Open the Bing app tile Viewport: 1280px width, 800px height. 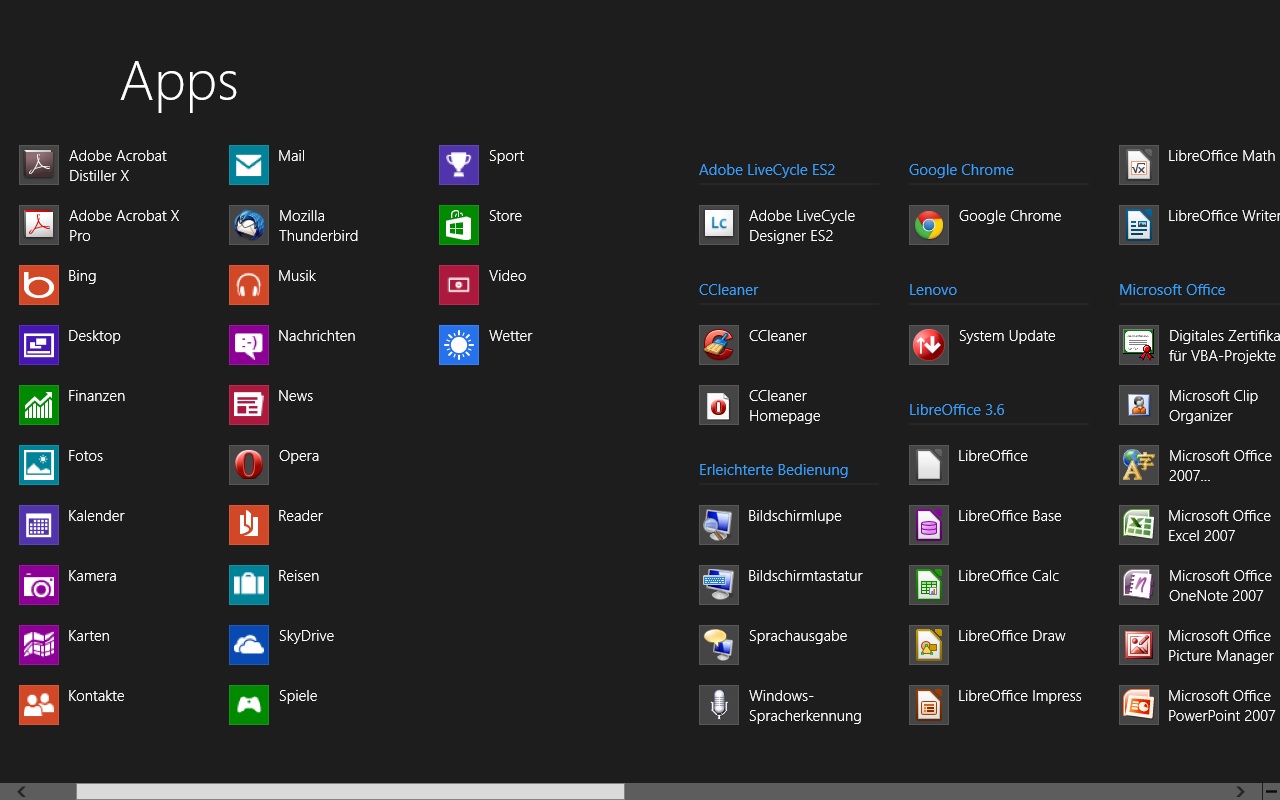(39, 285)
